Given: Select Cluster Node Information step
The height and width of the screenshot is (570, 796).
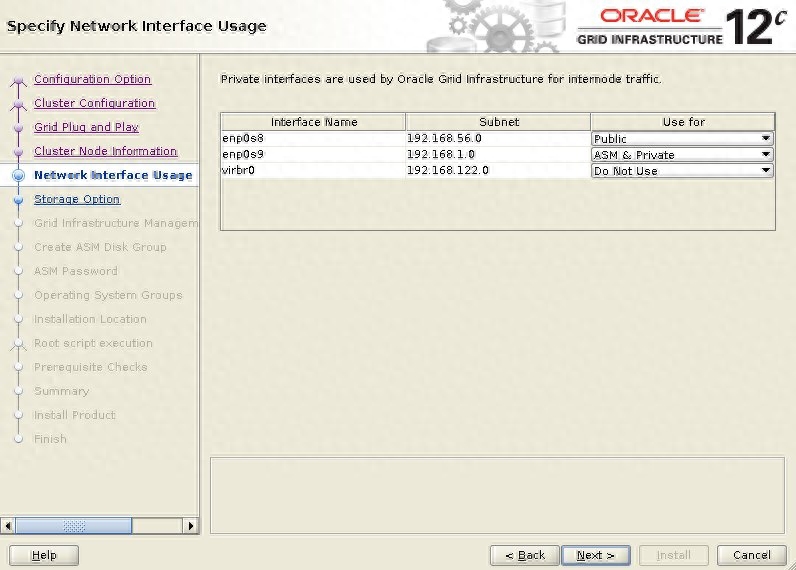Looking at the screenshot, I should (x=105, y=151).
